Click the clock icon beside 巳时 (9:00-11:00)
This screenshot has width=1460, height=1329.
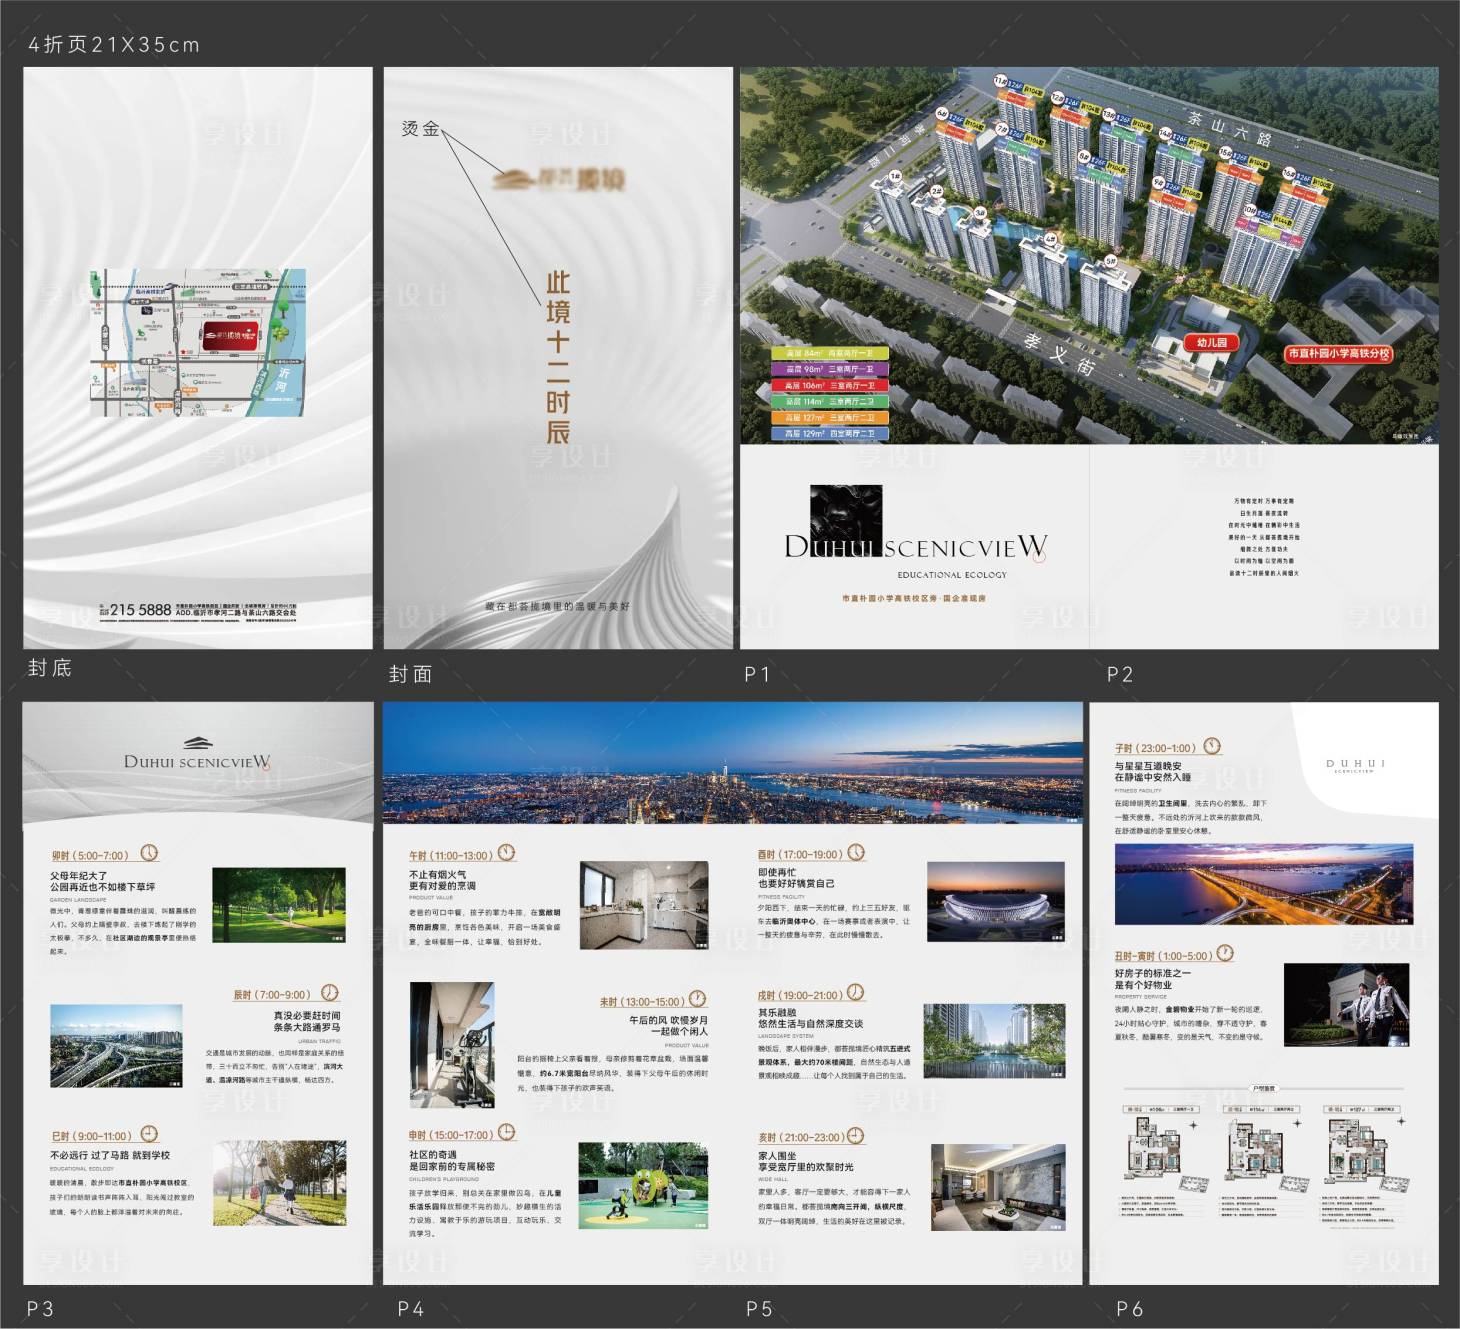[149, 1134]
